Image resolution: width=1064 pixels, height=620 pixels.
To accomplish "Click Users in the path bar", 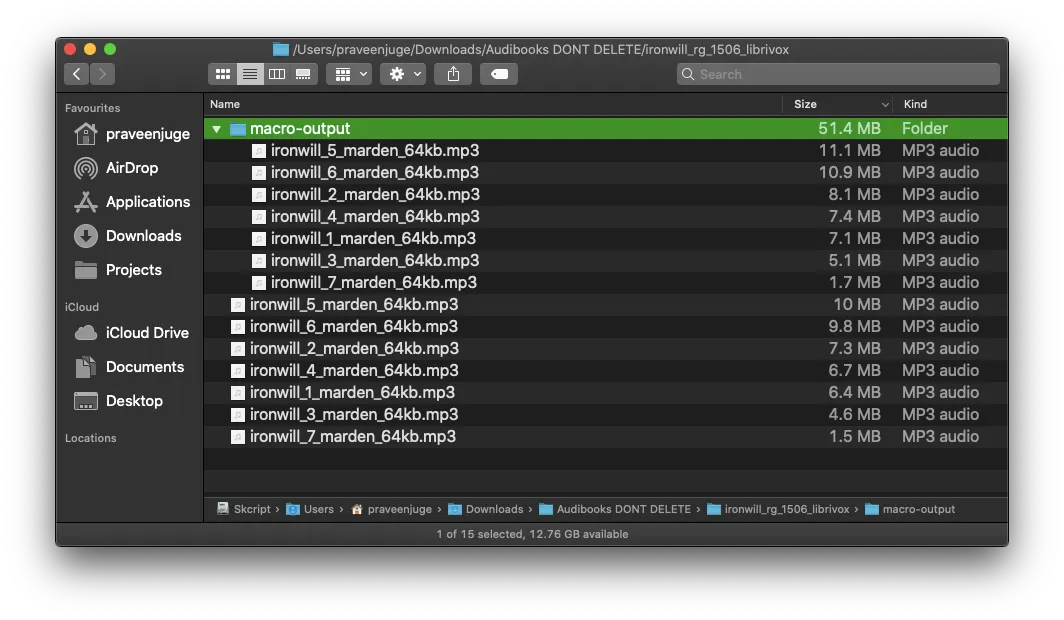I will tap(318, 509).
